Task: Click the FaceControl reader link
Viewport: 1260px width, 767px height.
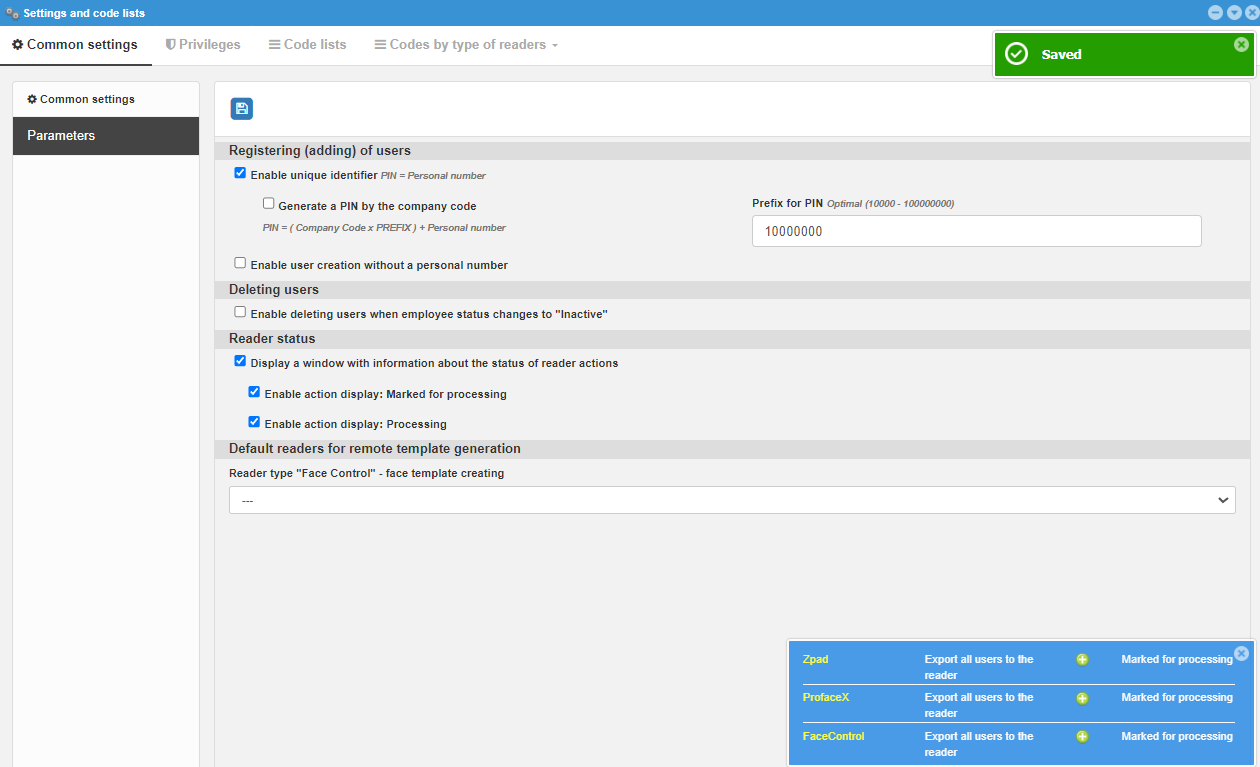Action: [x=834, y=737]
